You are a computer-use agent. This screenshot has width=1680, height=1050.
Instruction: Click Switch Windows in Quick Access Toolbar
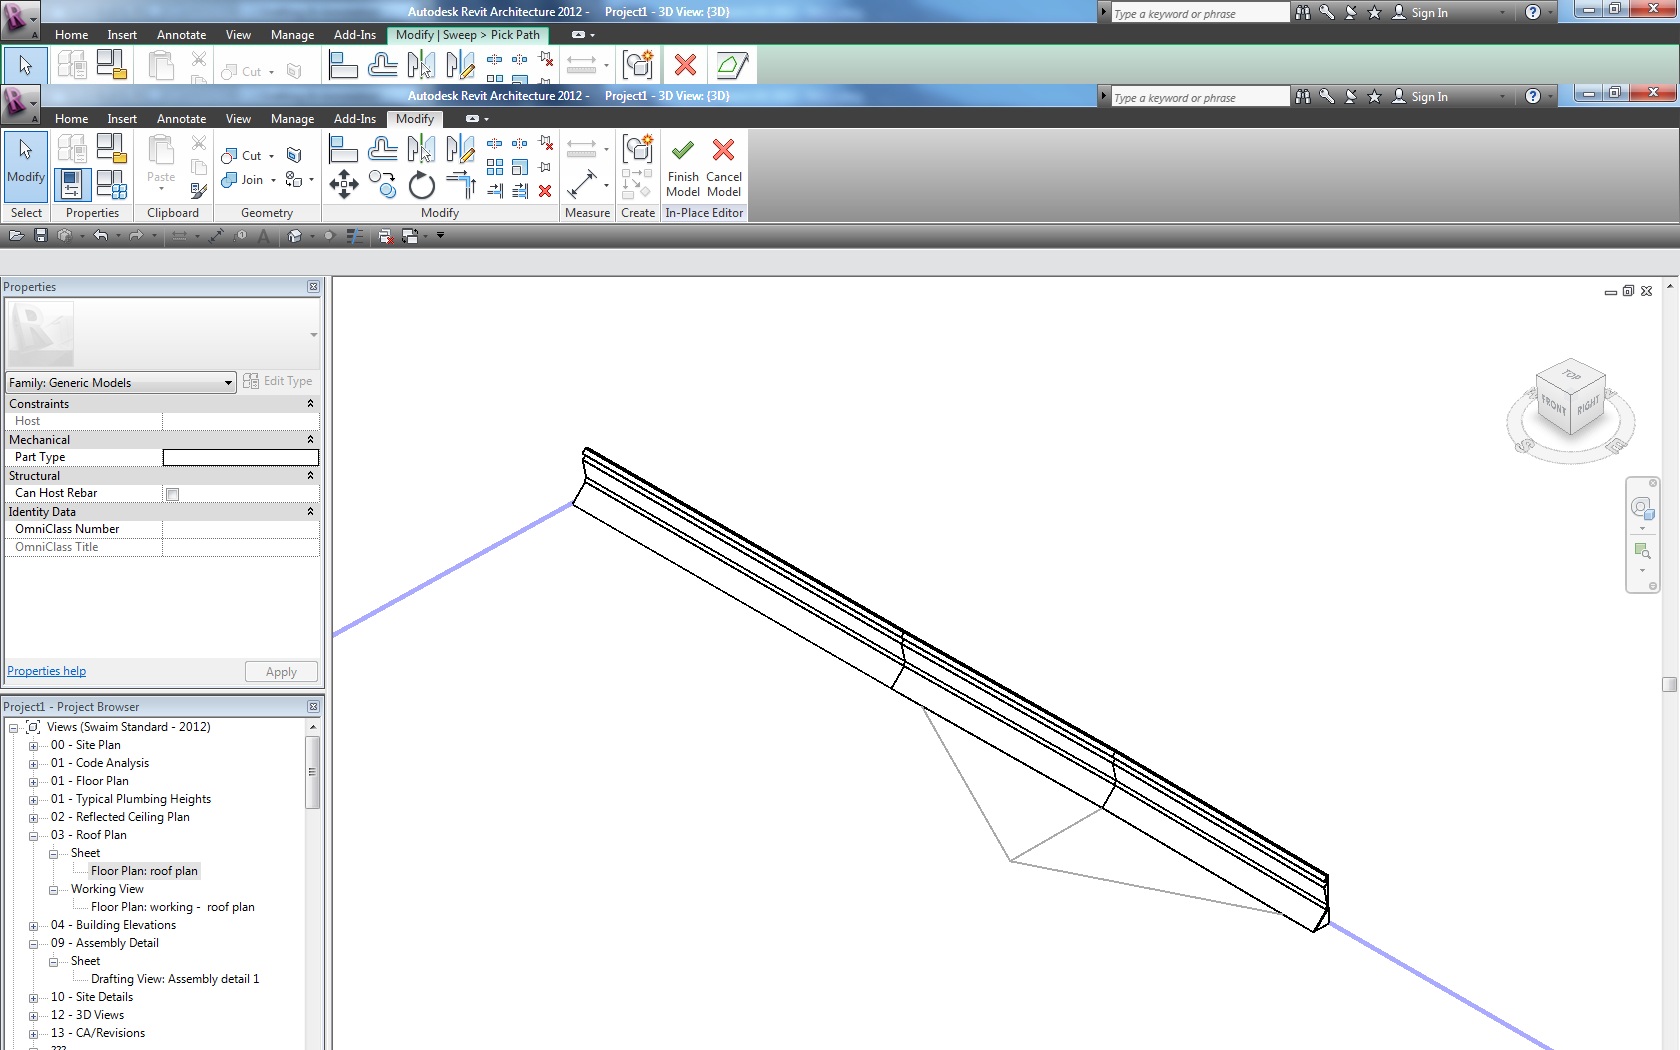click(410, 236)
